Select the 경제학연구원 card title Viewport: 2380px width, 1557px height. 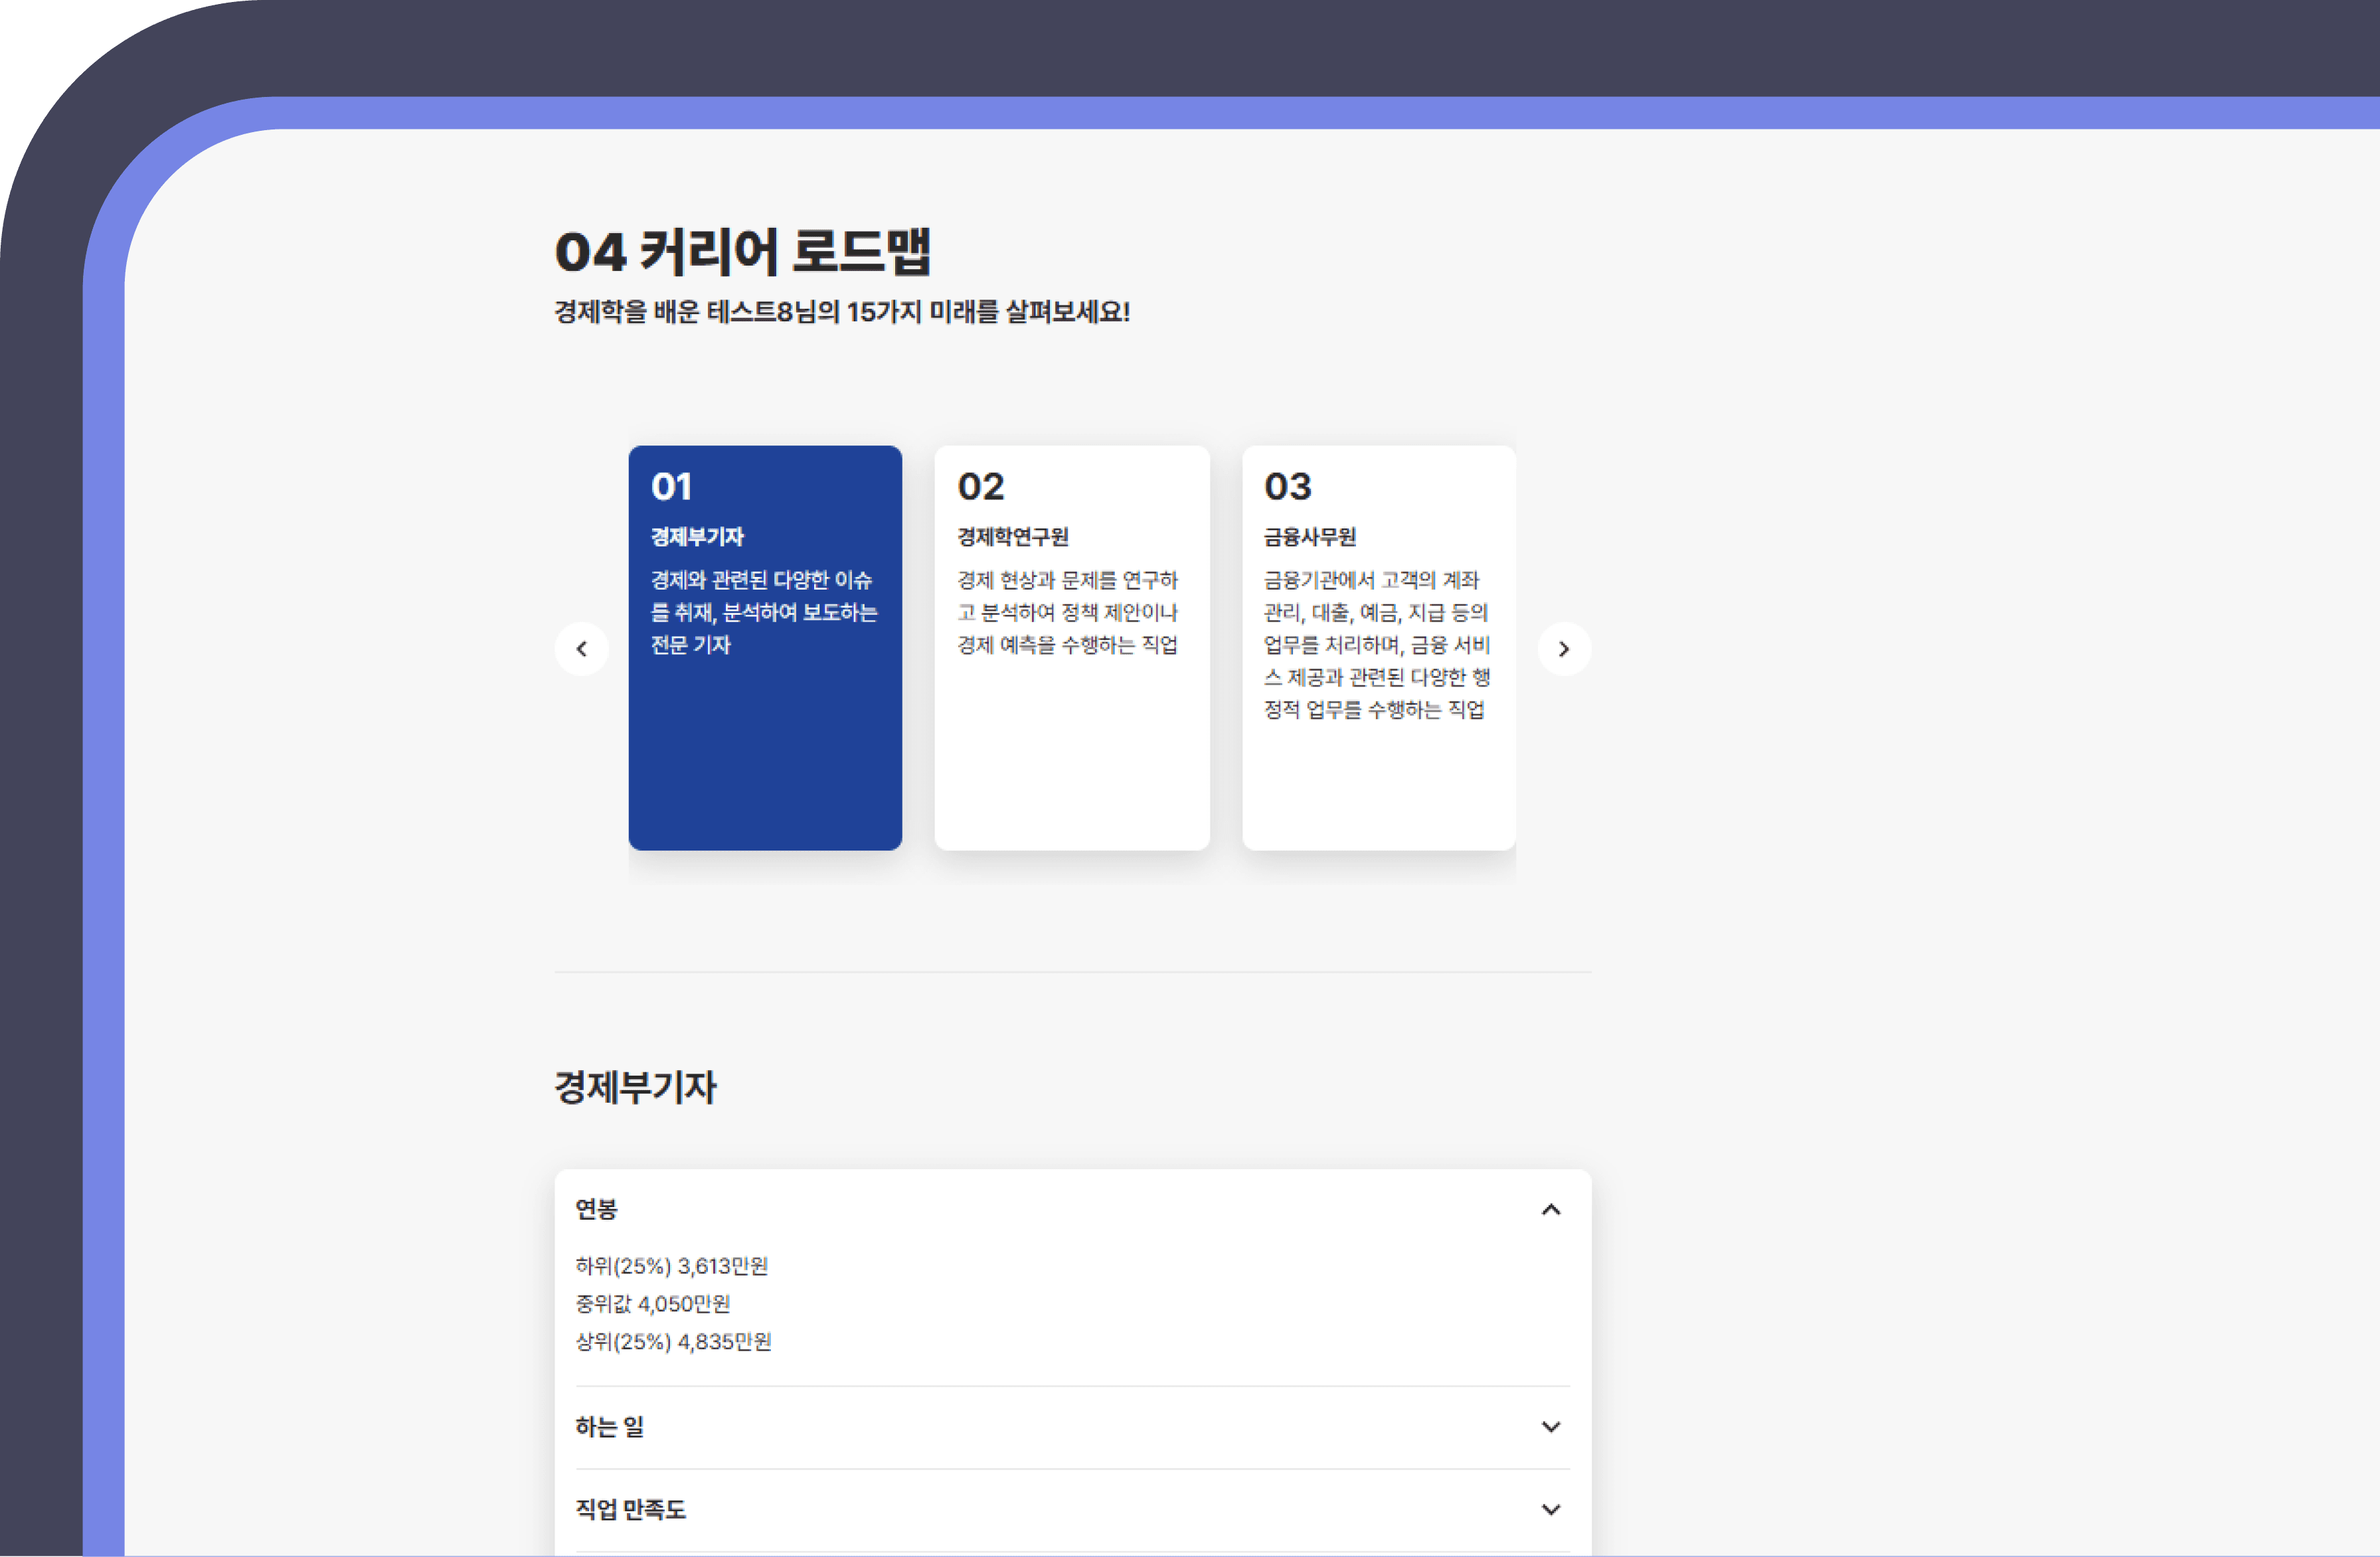(1013, 537)
